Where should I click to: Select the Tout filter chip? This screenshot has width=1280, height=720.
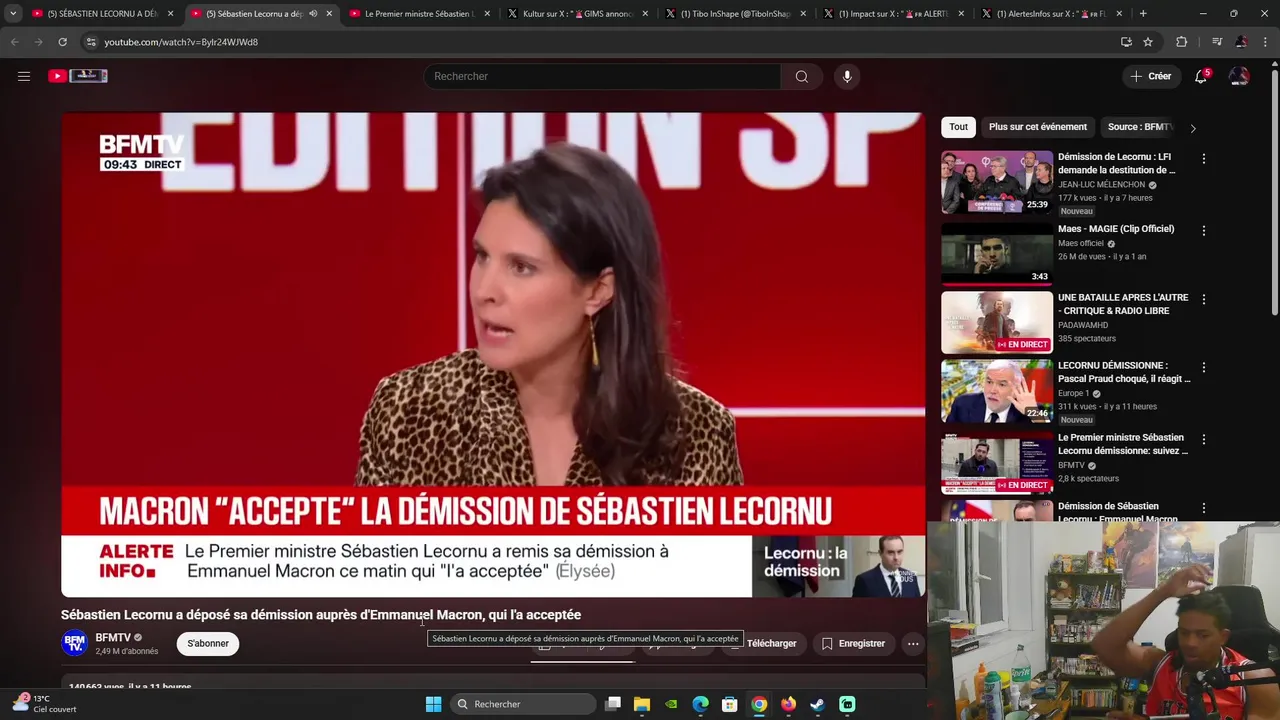[958, 127]
